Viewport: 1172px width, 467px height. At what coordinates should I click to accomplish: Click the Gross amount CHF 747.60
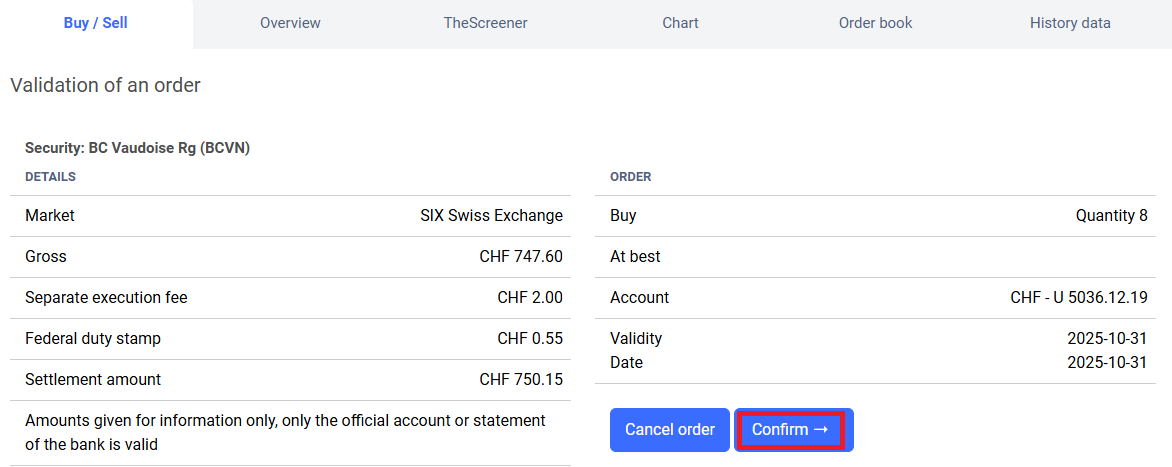(x=520, y=257)
